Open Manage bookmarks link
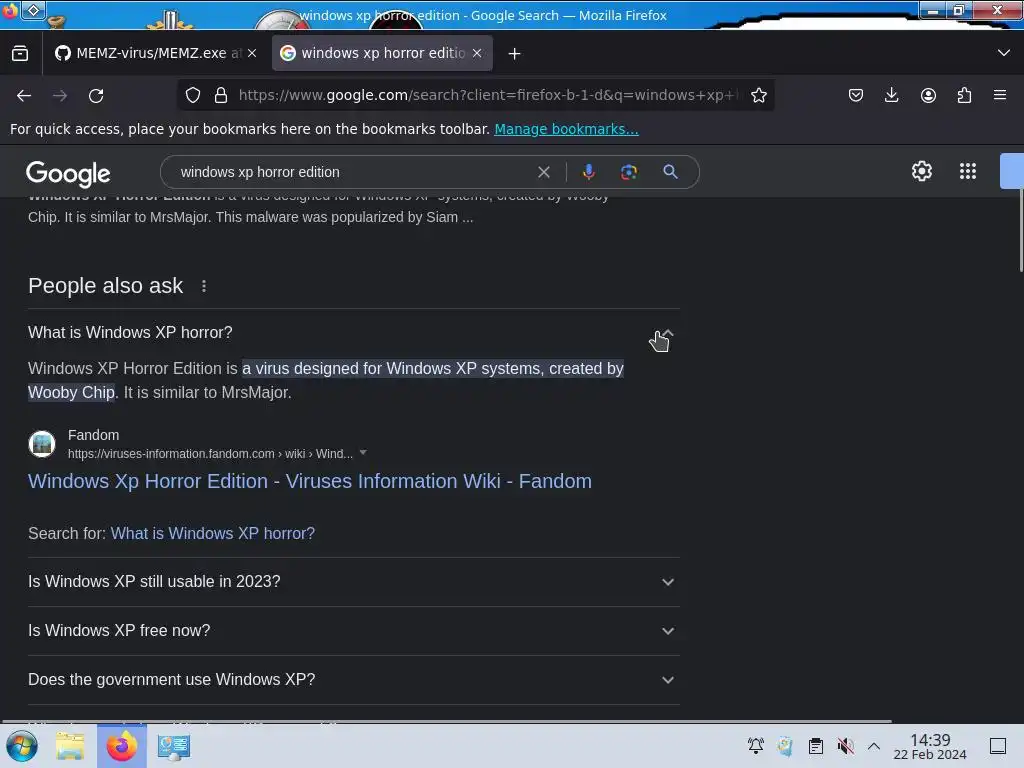The width and height of the screenshot is (1024, 768). click(566, 129)
